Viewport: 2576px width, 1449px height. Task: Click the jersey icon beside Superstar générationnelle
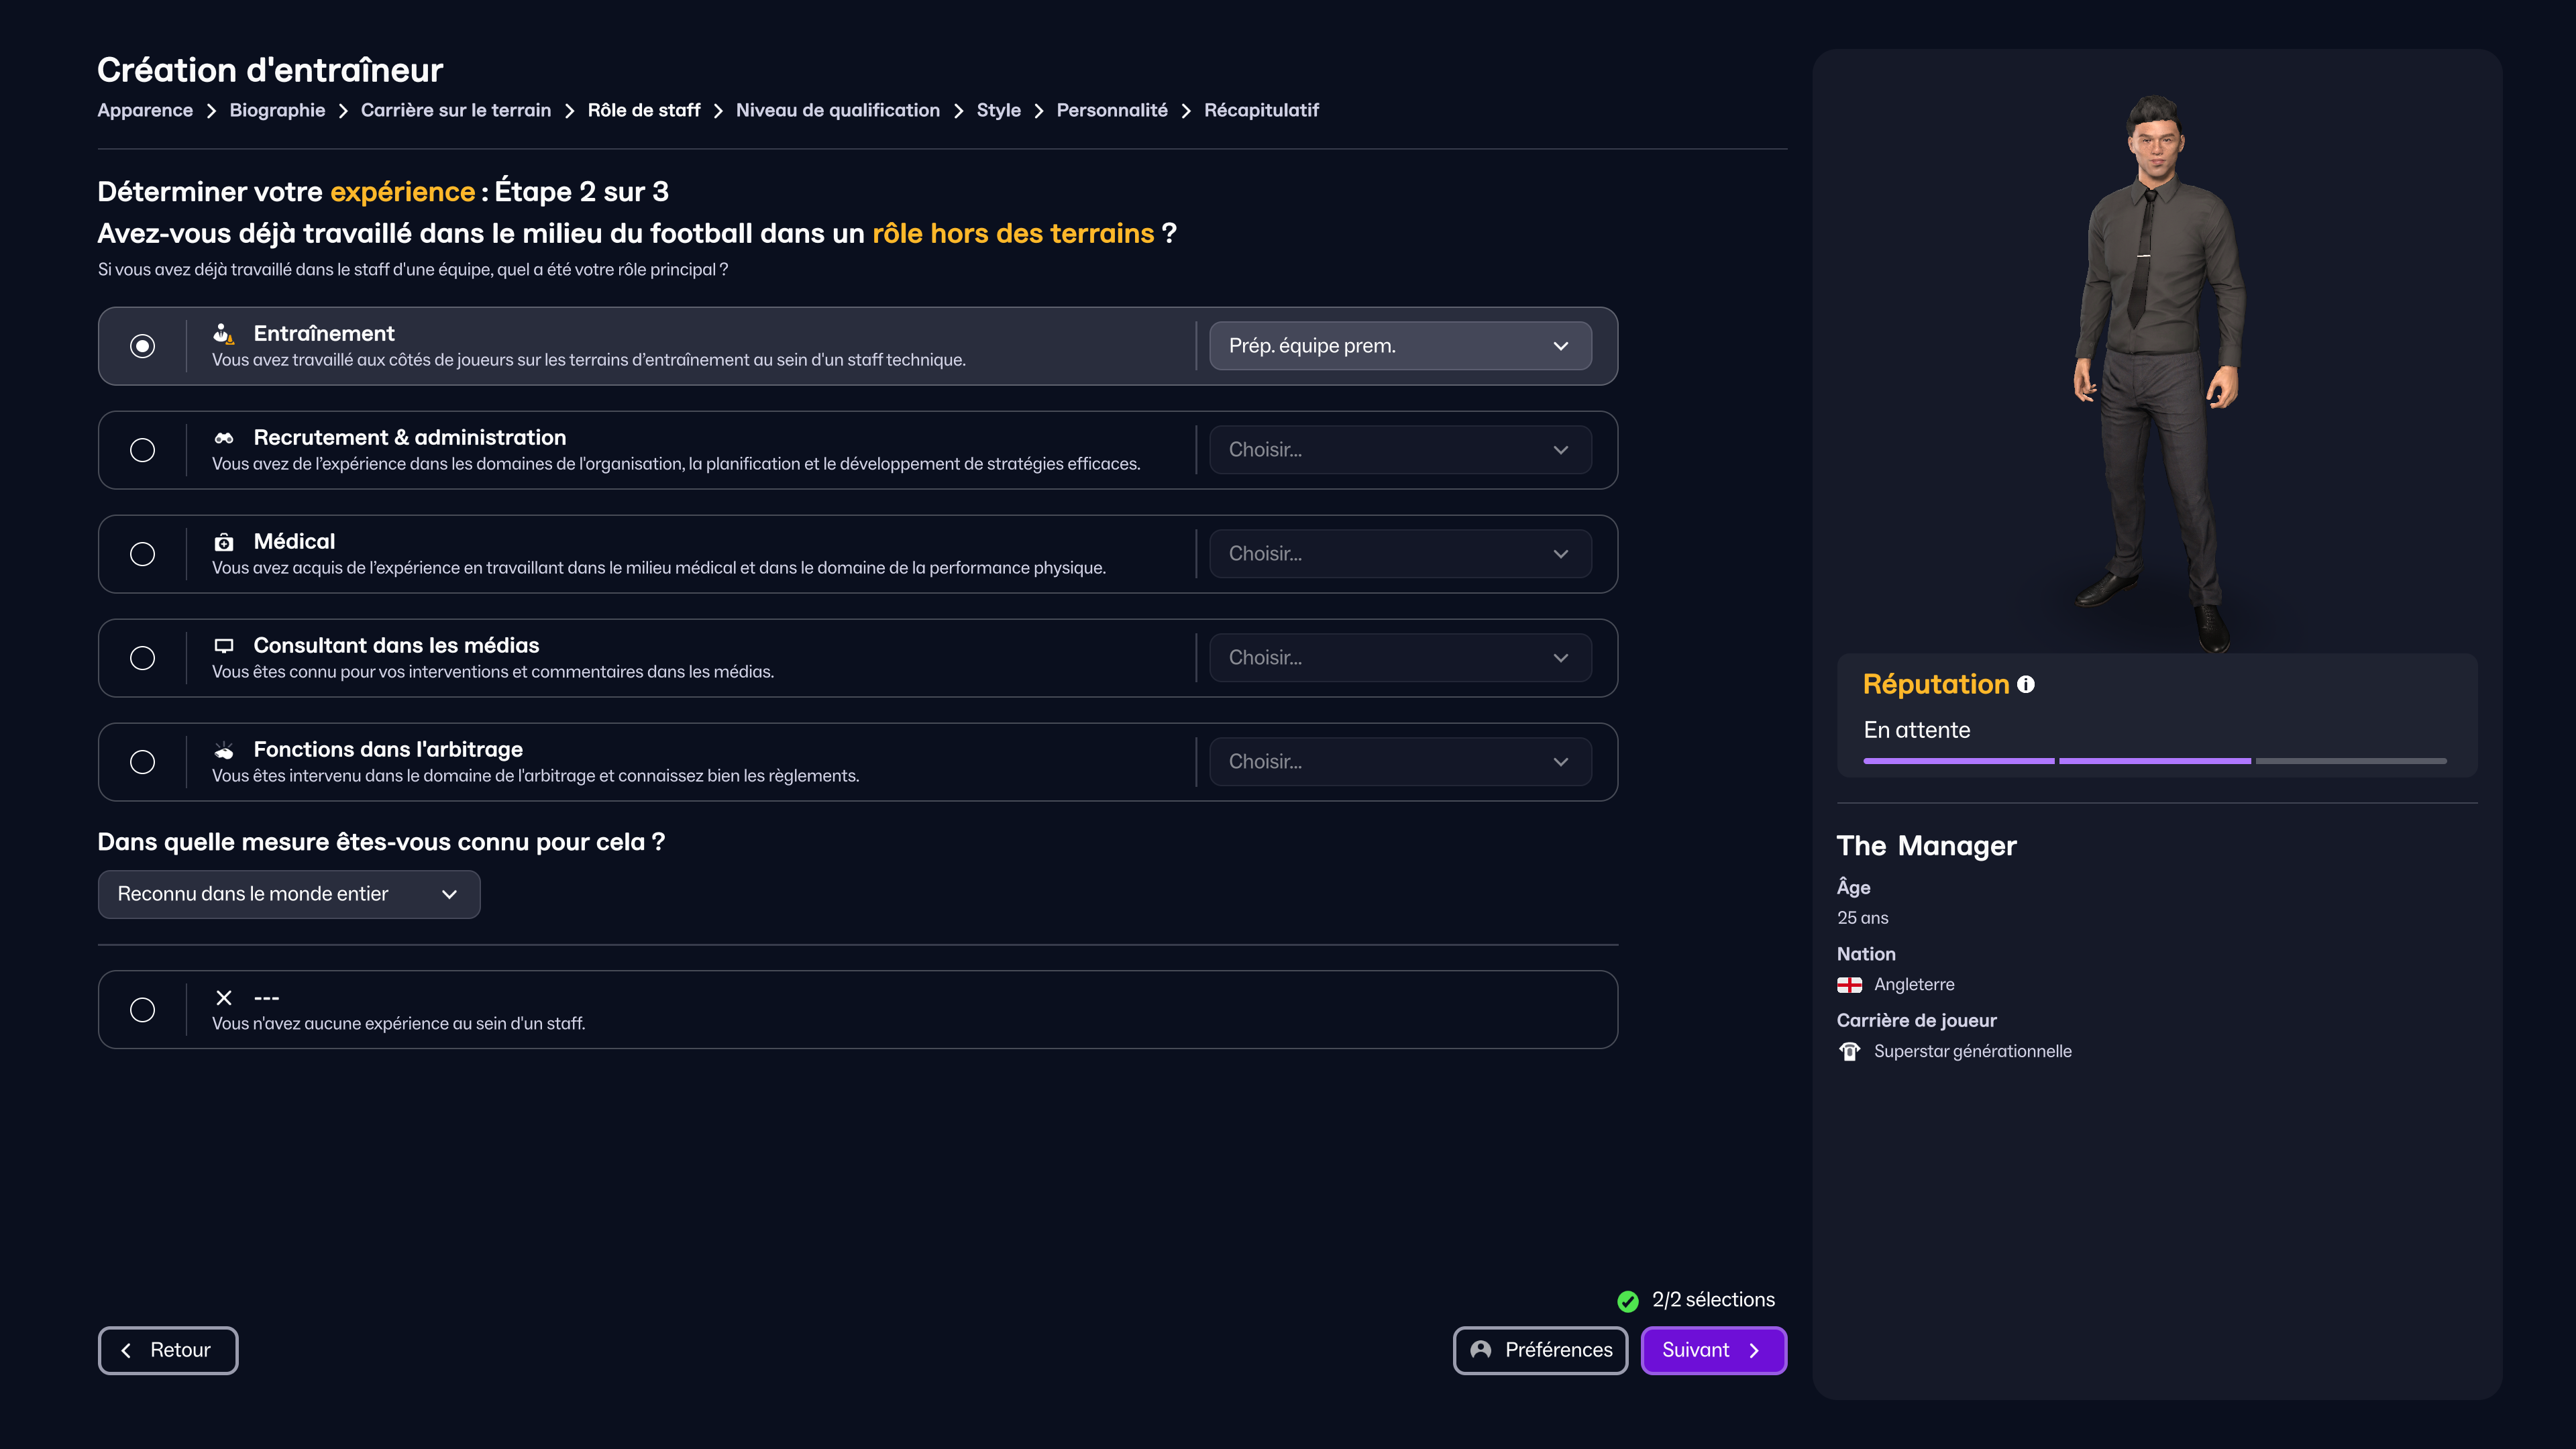(x=1849, y=1051)
